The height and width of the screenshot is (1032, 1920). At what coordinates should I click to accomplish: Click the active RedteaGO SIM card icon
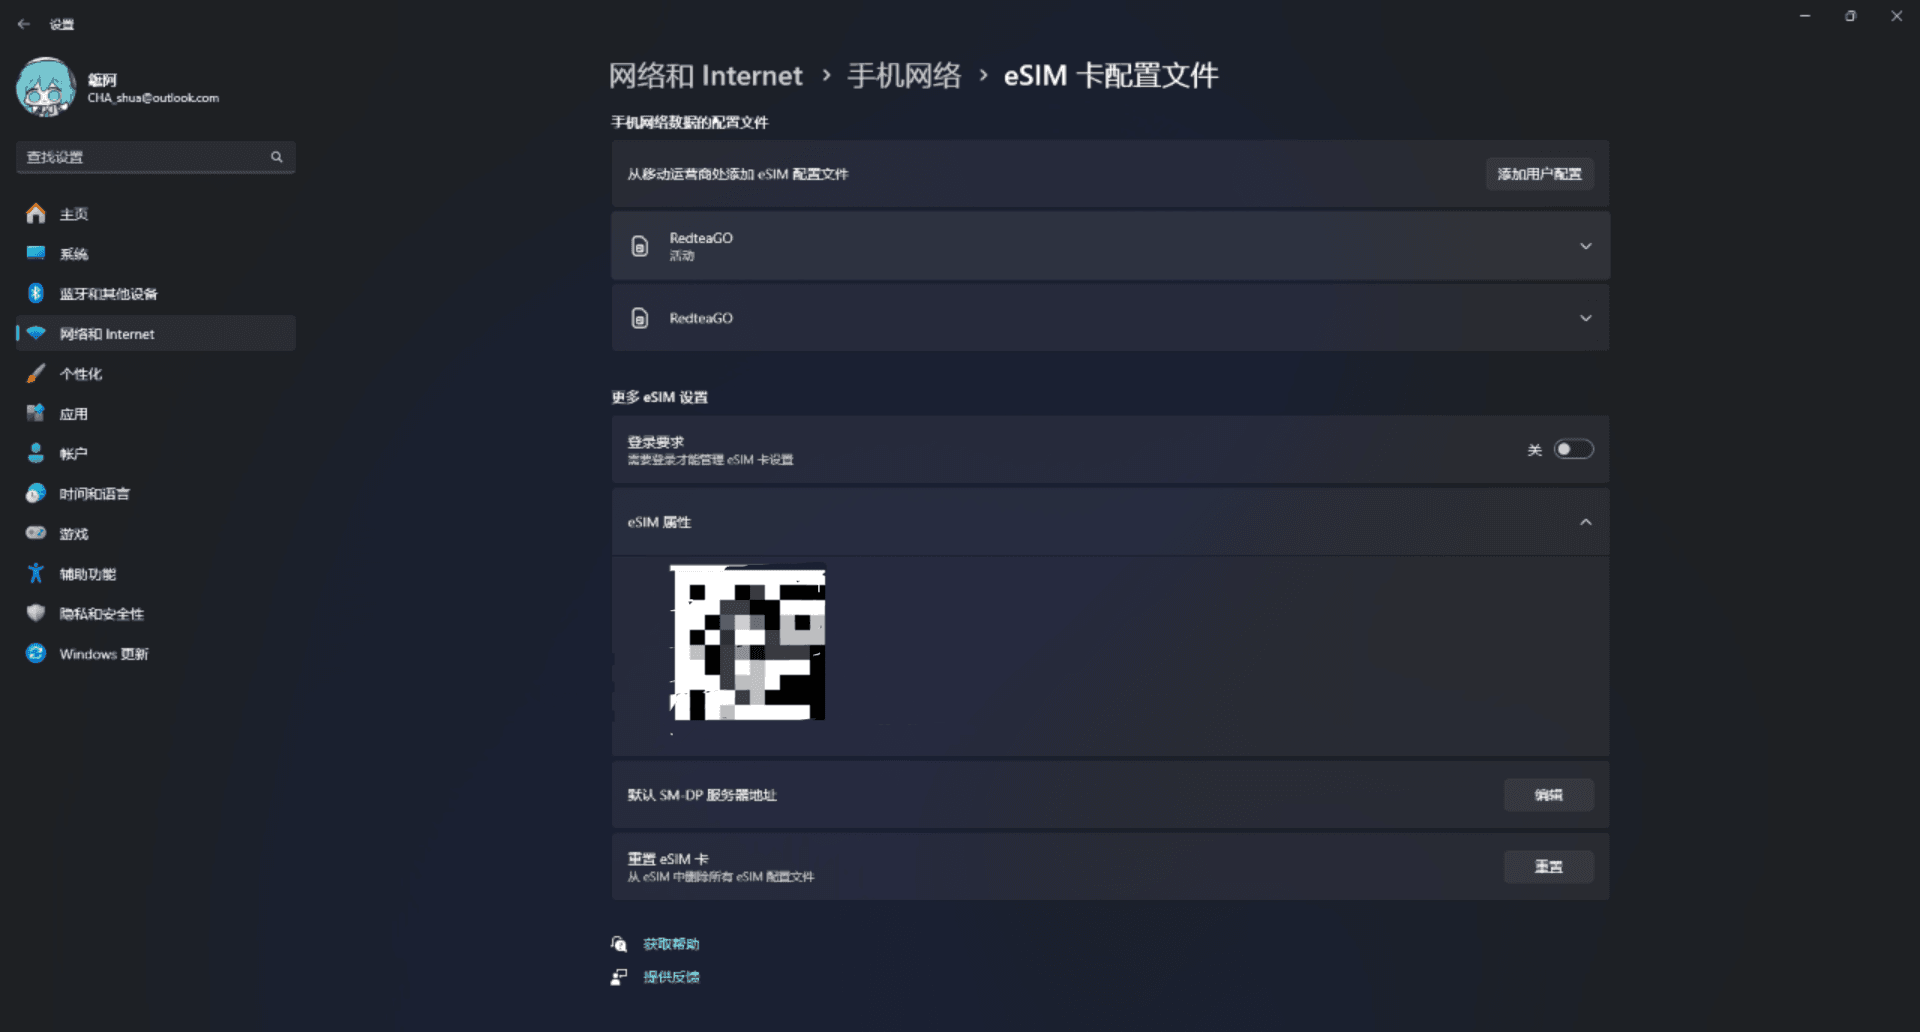coord(640,246)
